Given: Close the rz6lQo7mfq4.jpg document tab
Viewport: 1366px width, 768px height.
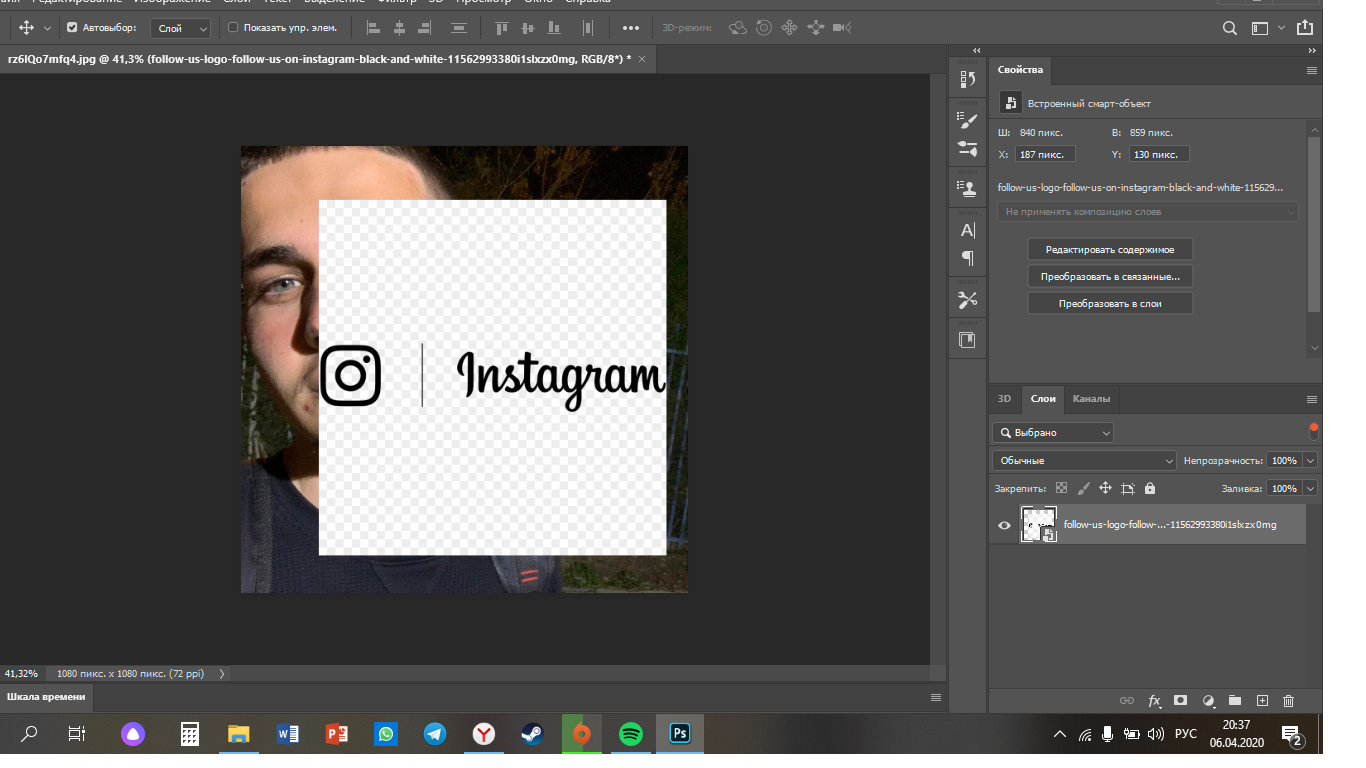Looking at the screenshot, I should pos(642,59).
